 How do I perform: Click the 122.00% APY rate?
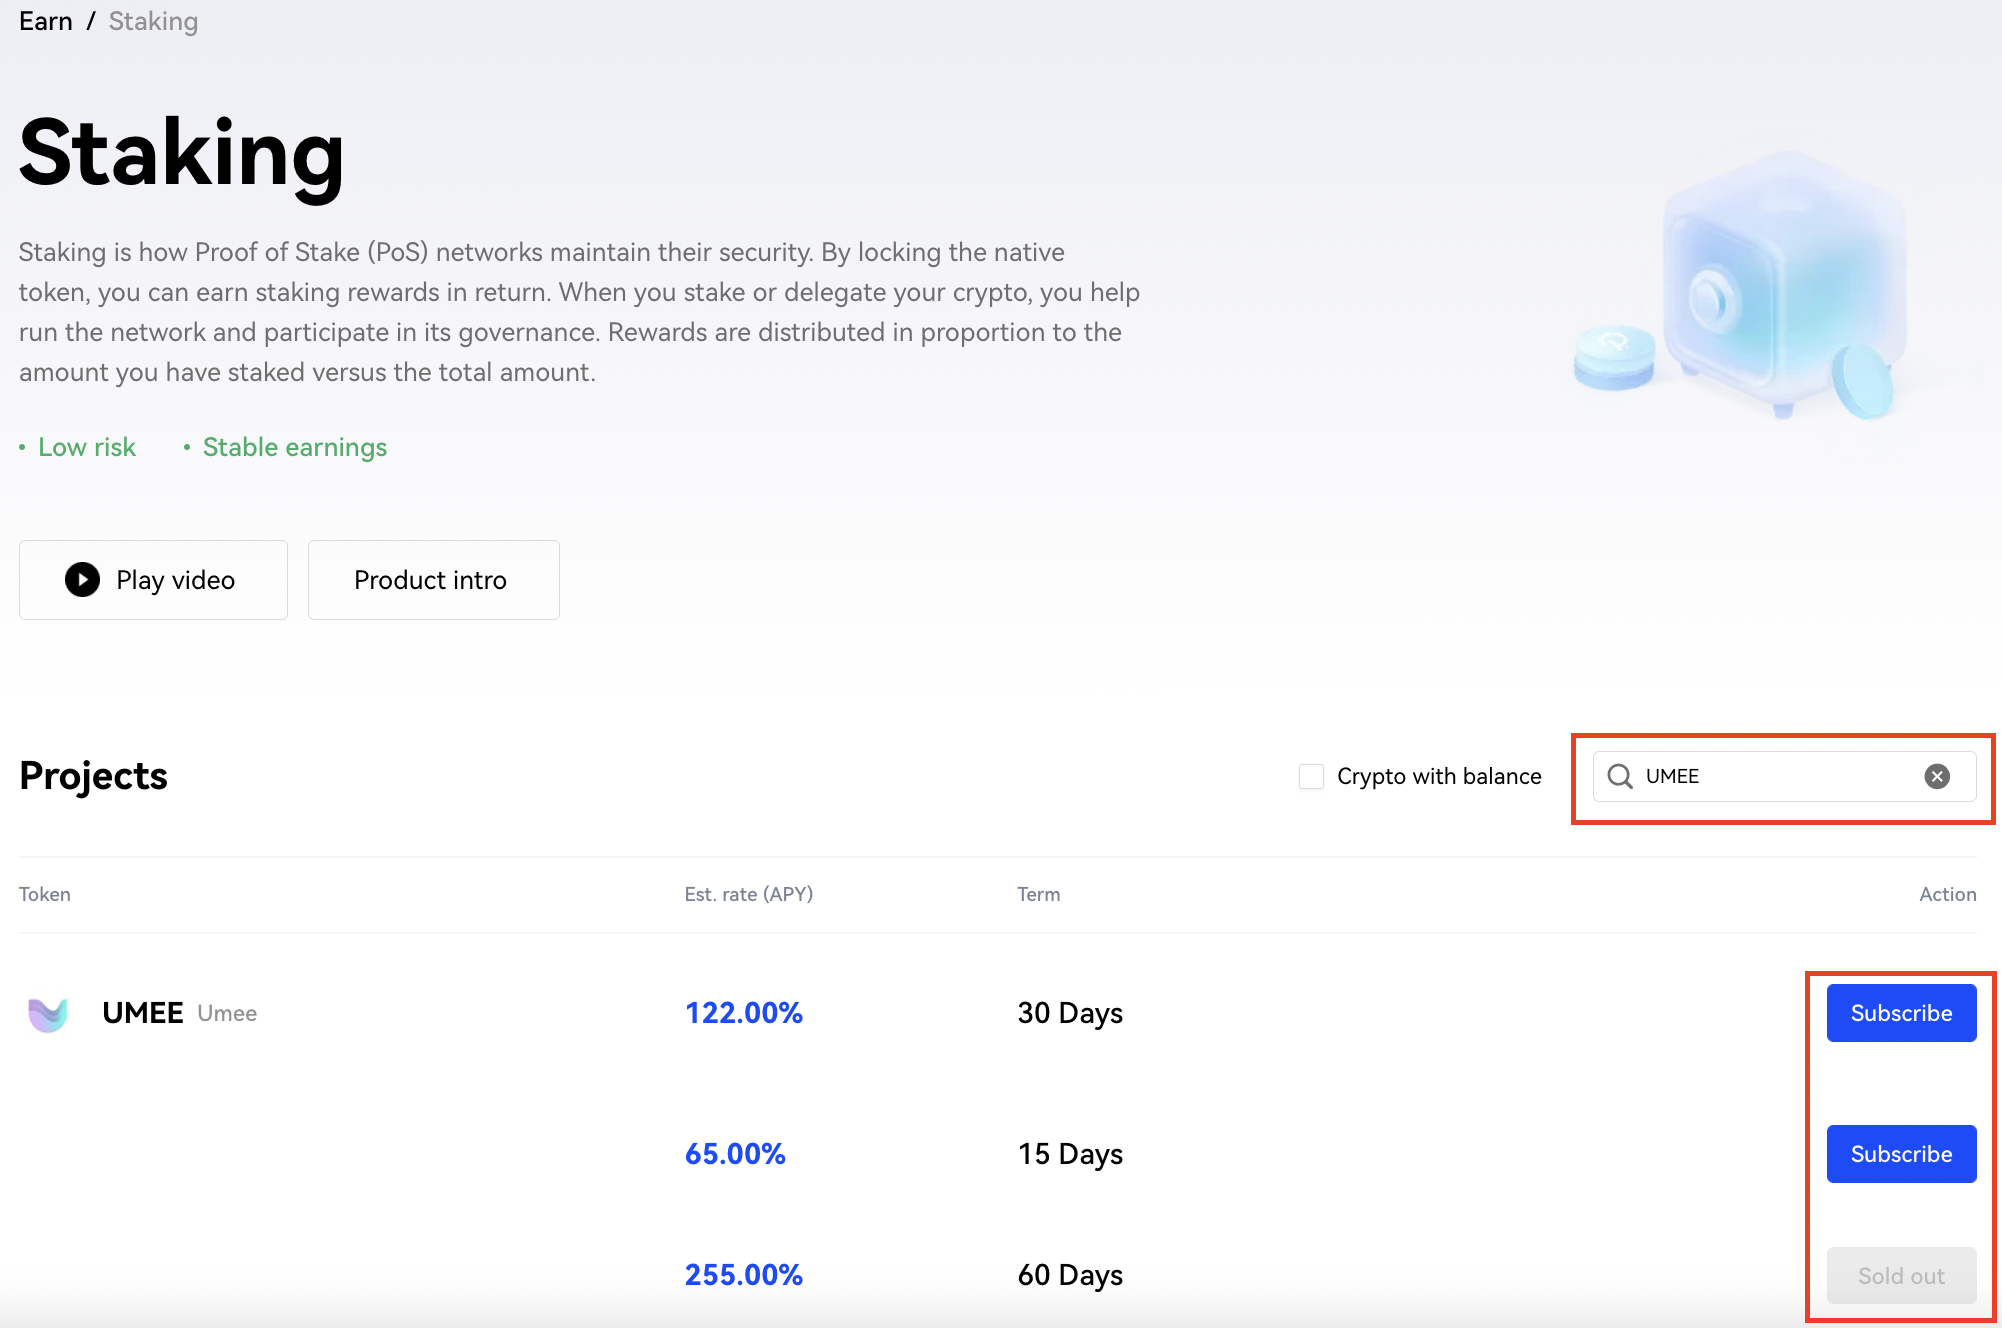[744, 1013]
